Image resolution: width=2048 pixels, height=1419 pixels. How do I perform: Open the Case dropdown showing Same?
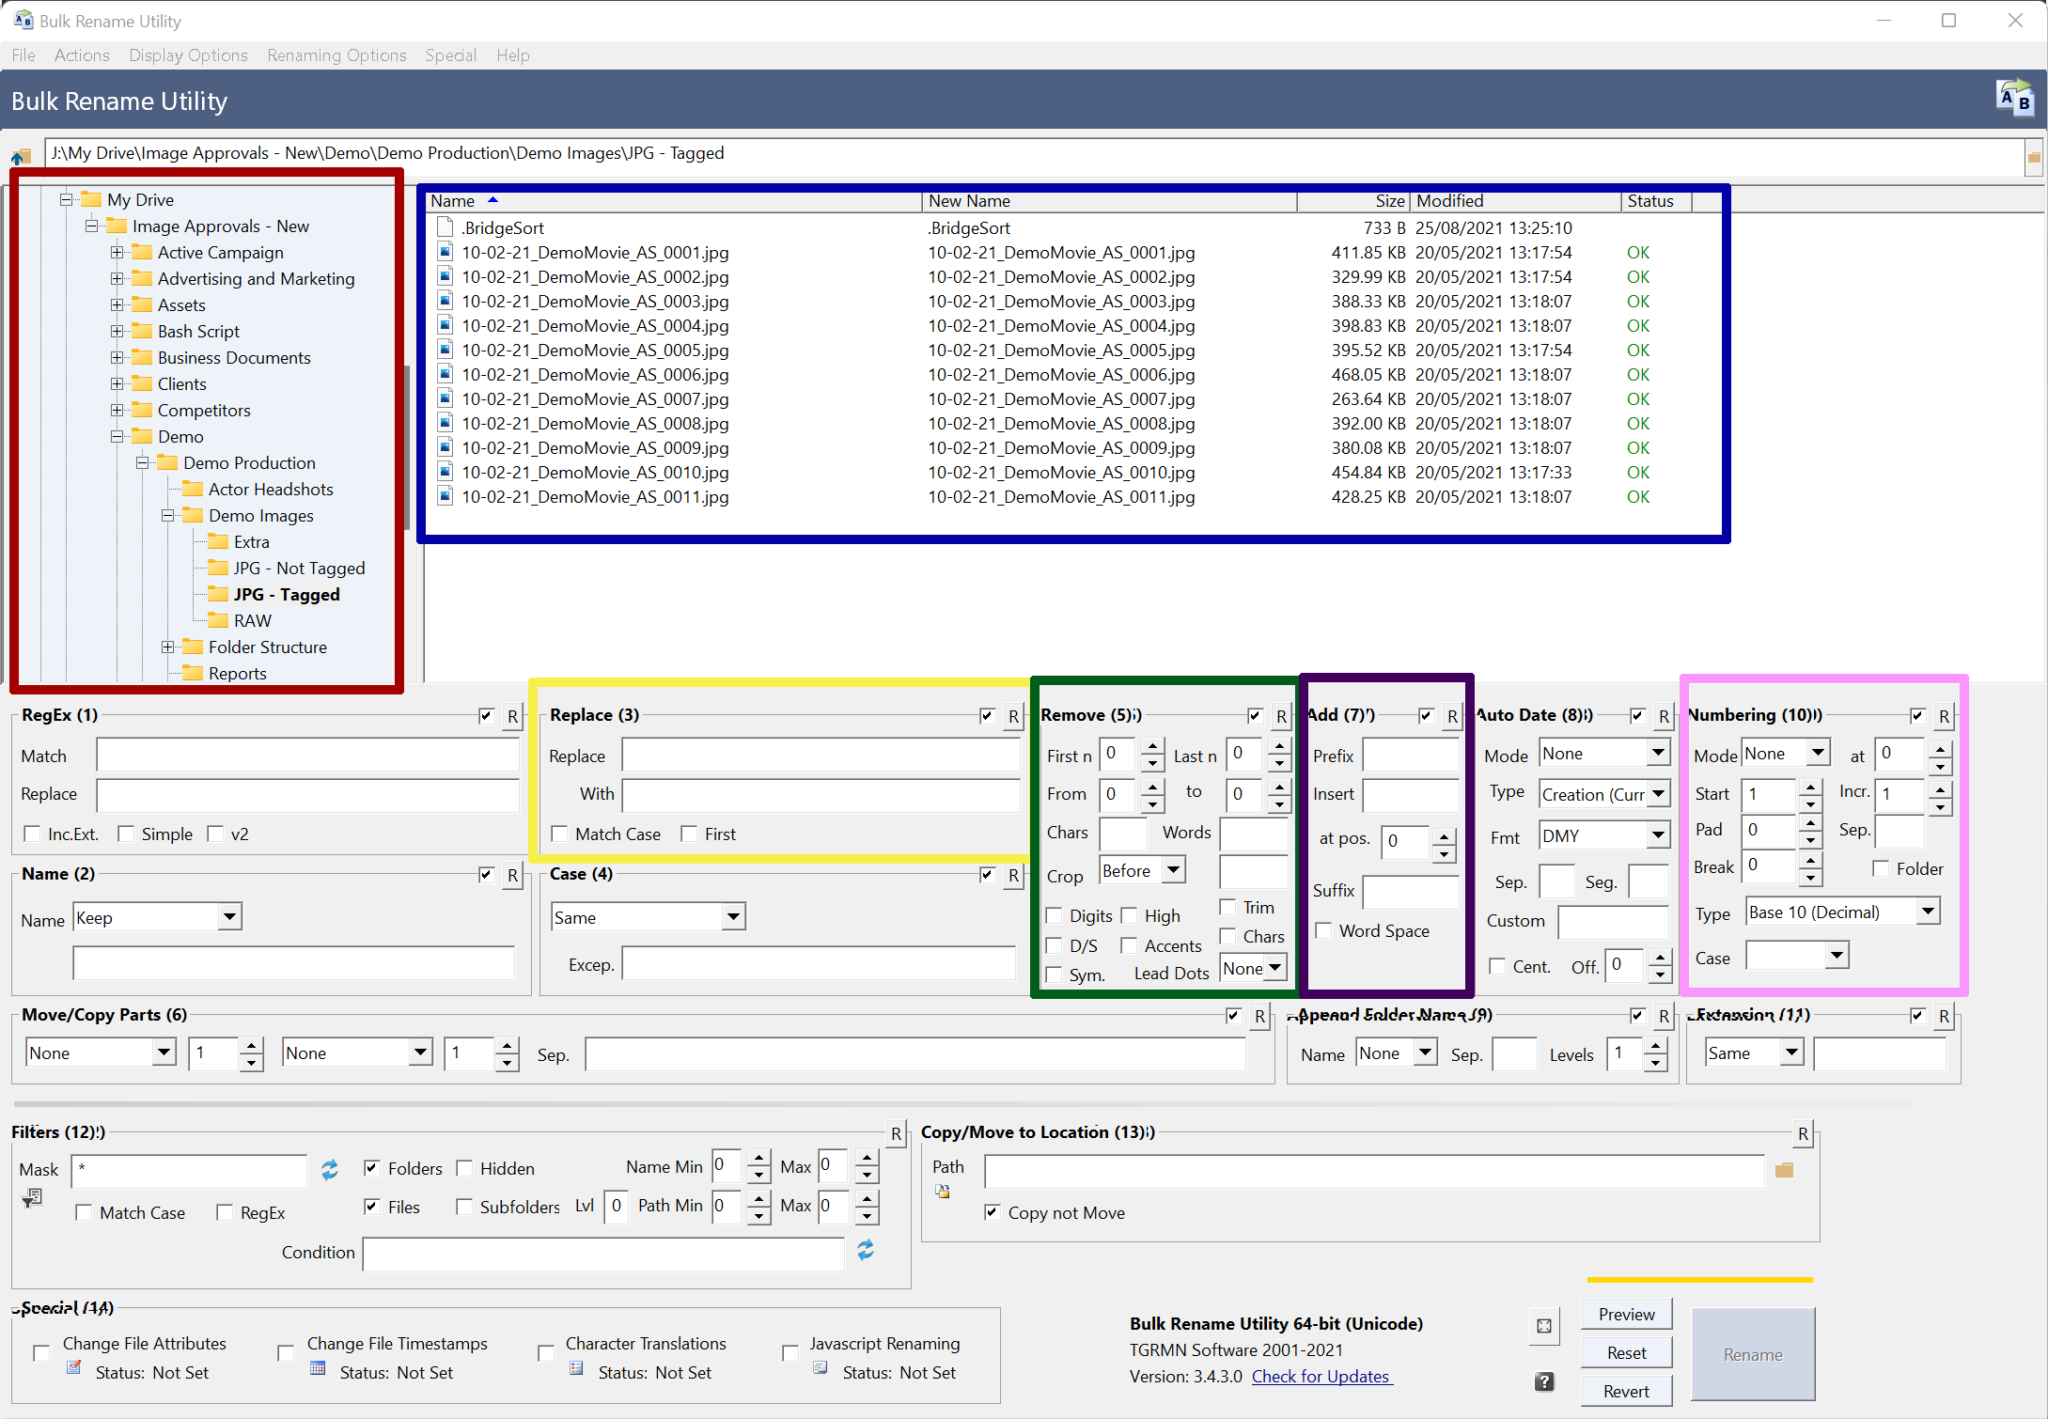(734, 917)
